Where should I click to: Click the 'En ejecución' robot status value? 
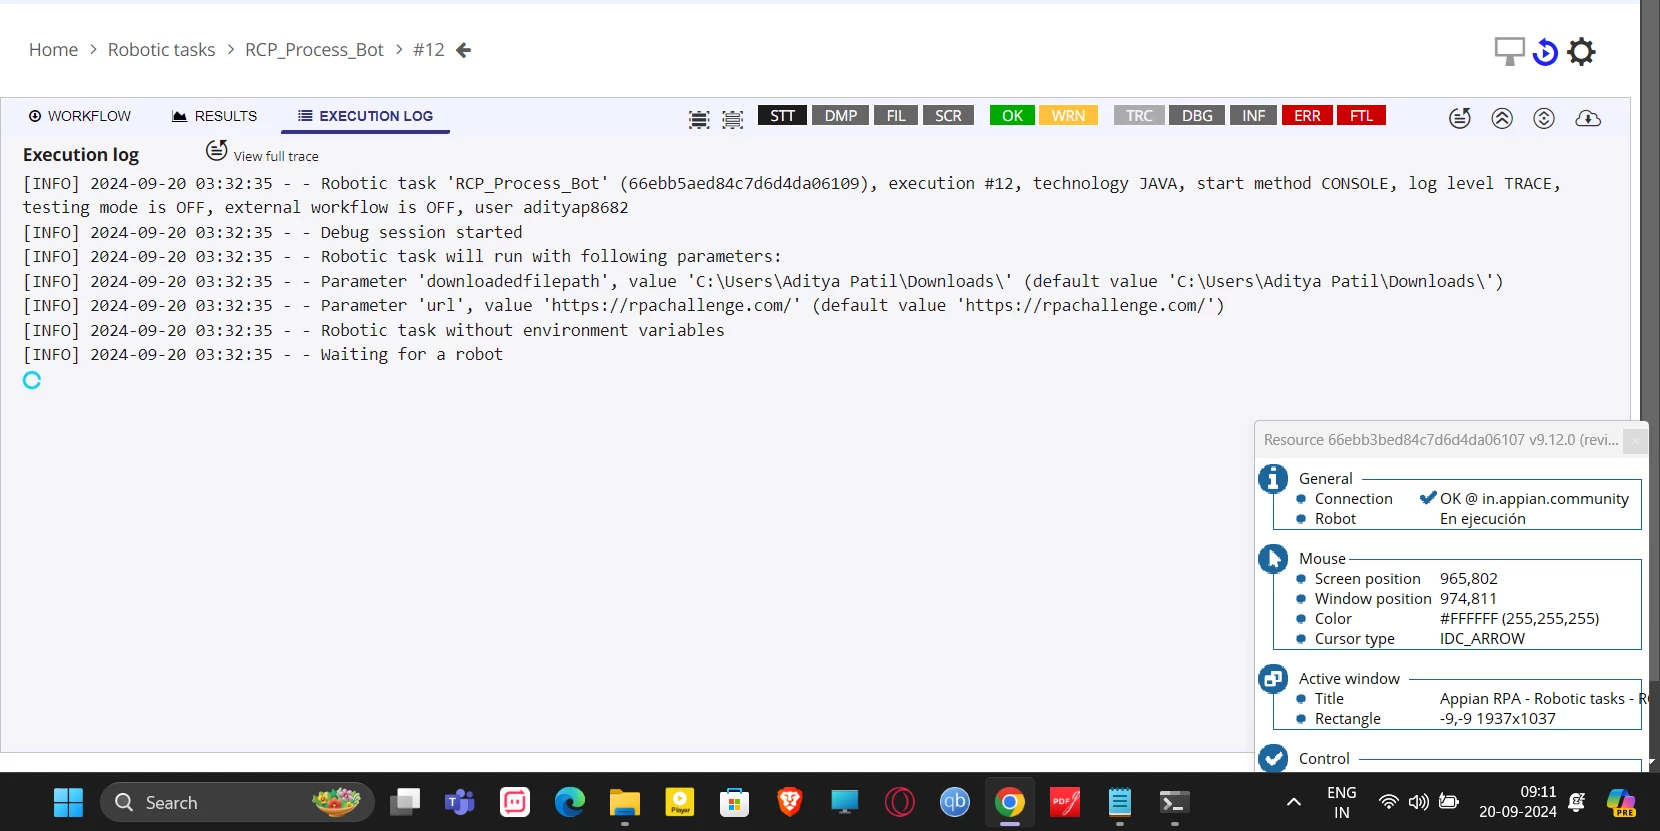click(1483, 519)
